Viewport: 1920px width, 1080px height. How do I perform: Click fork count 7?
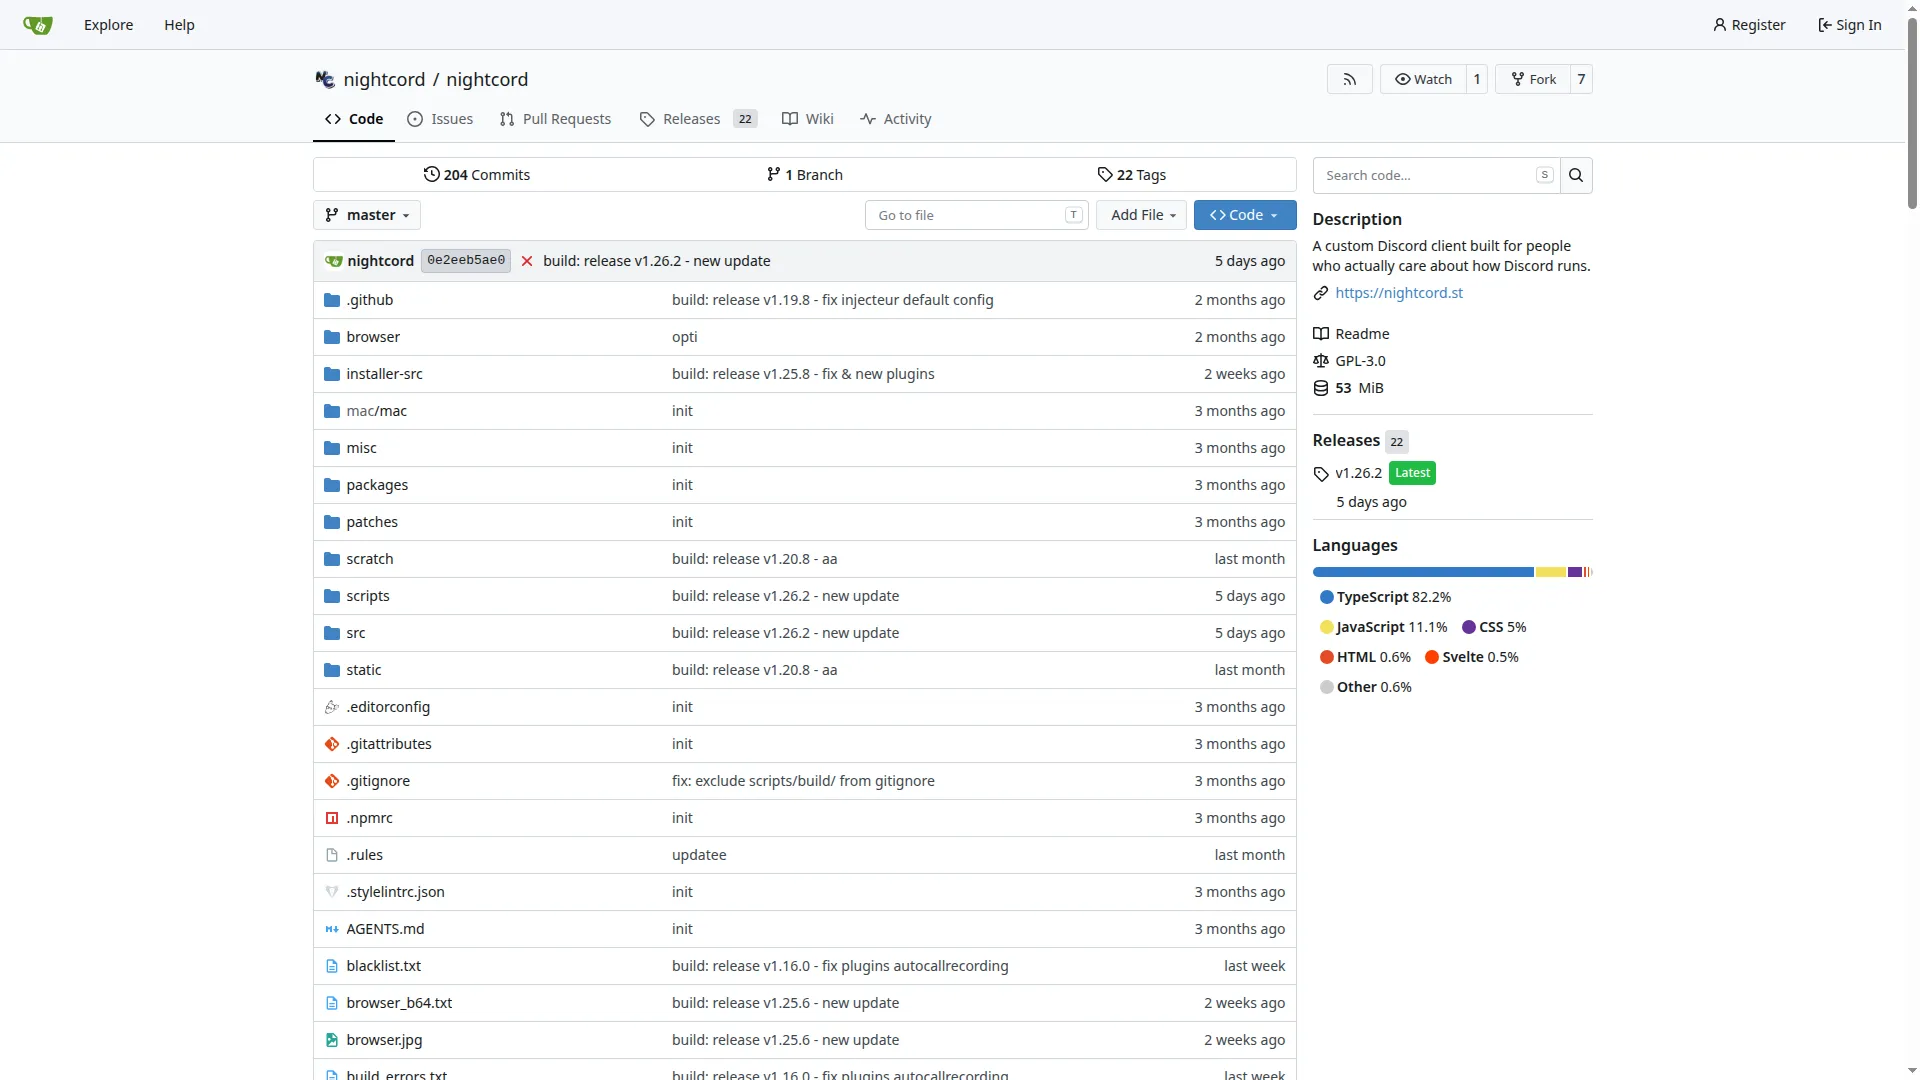1581,79
